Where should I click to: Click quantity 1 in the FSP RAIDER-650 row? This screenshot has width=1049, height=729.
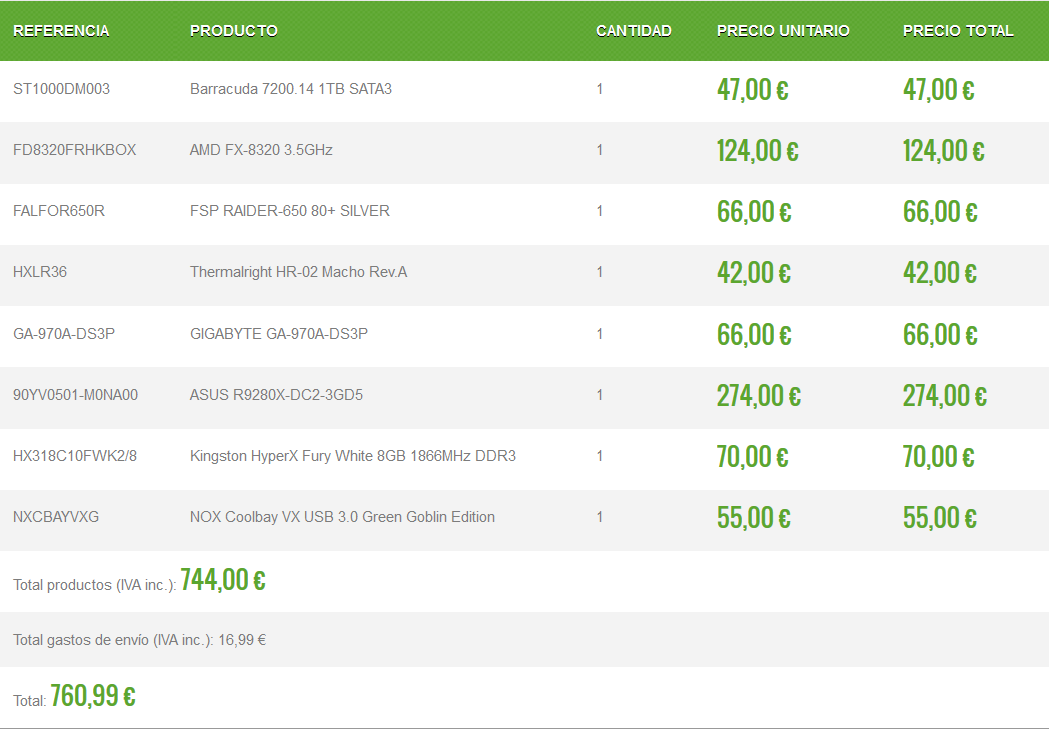click(600, 211)
